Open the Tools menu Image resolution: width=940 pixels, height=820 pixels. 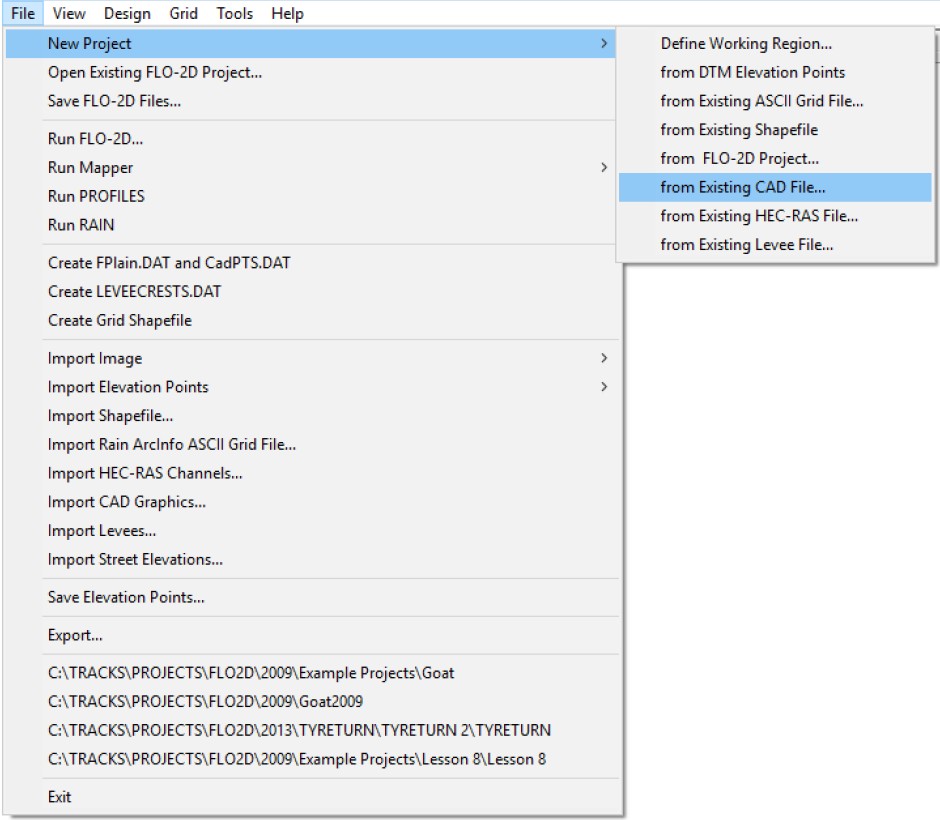point(234,13)
